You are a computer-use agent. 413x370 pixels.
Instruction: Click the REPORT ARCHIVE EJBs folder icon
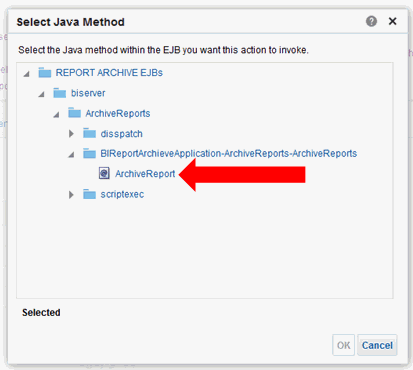click(x=45, y=72)
